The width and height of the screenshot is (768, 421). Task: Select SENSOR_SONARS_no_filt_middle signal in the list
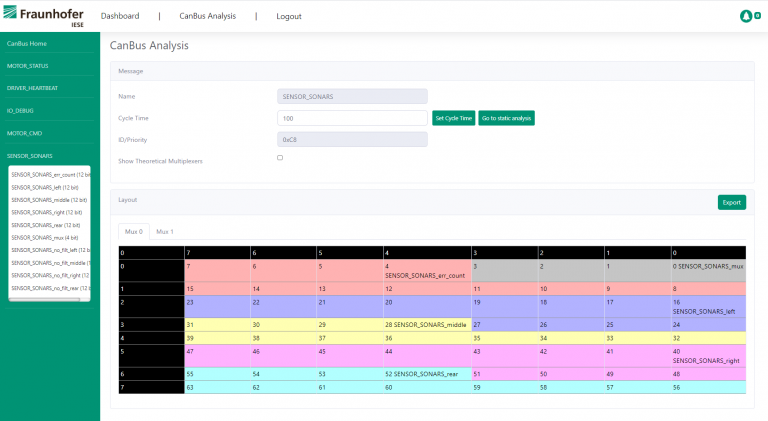point(50,263)
